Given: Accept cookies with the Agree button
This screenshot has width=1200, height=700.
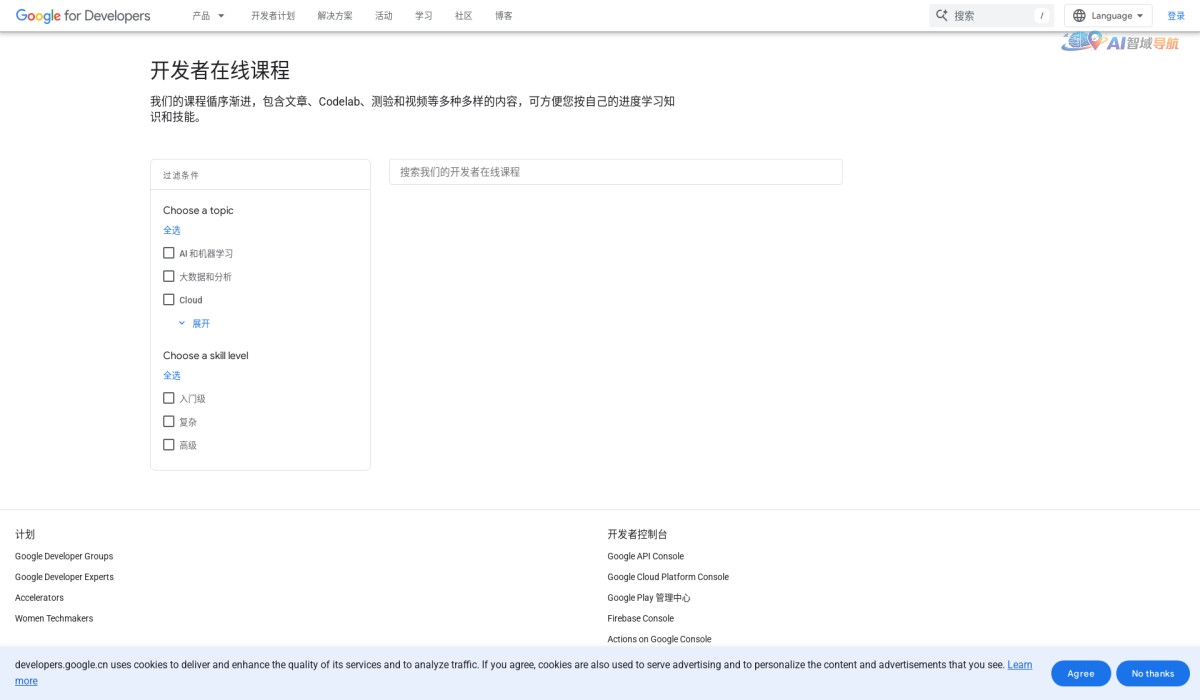Looking at the screenshot, I should [x=1080, y=673].
